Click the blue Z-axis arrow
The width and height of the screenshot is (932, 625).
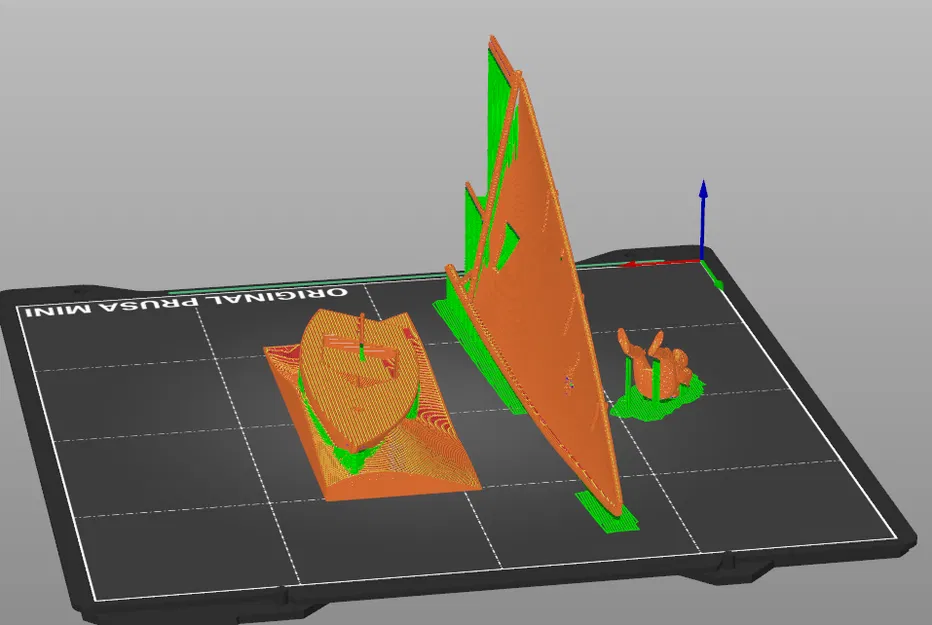(703, 219)
